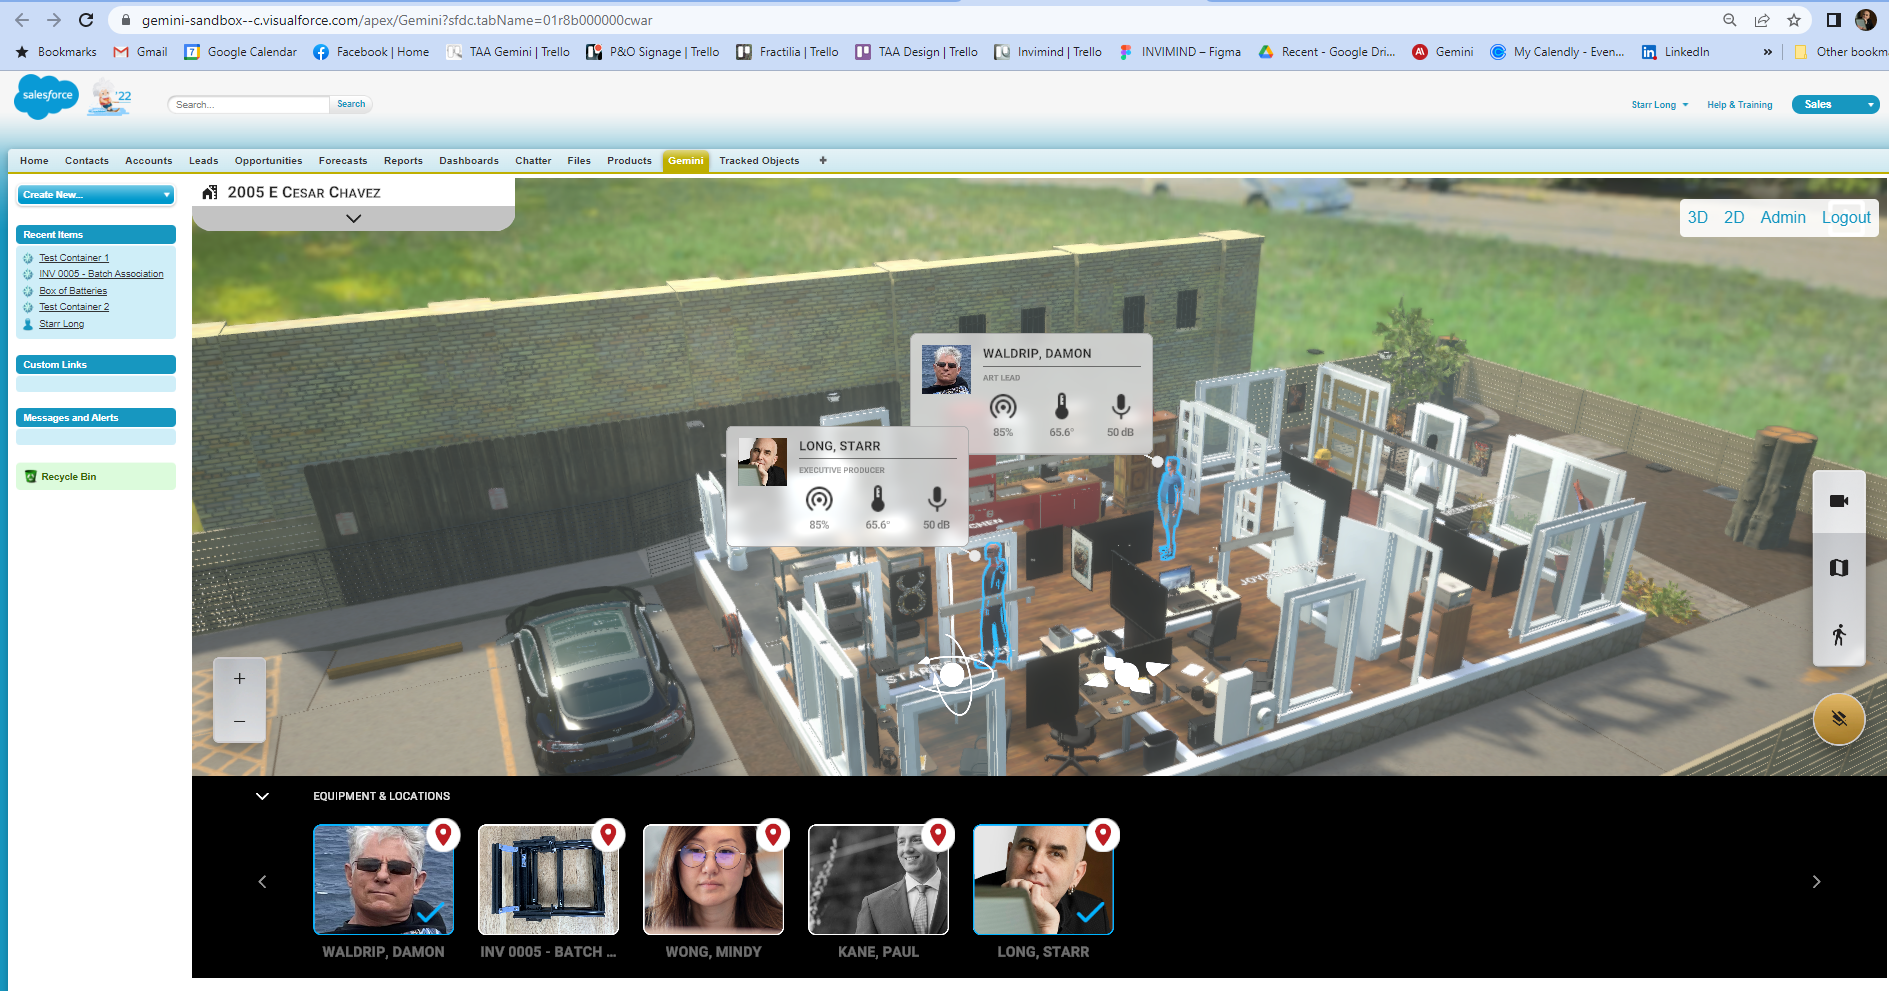
Task: Click the location pin on Wong, Mindy's thumbnail
Action: (772, 835)
